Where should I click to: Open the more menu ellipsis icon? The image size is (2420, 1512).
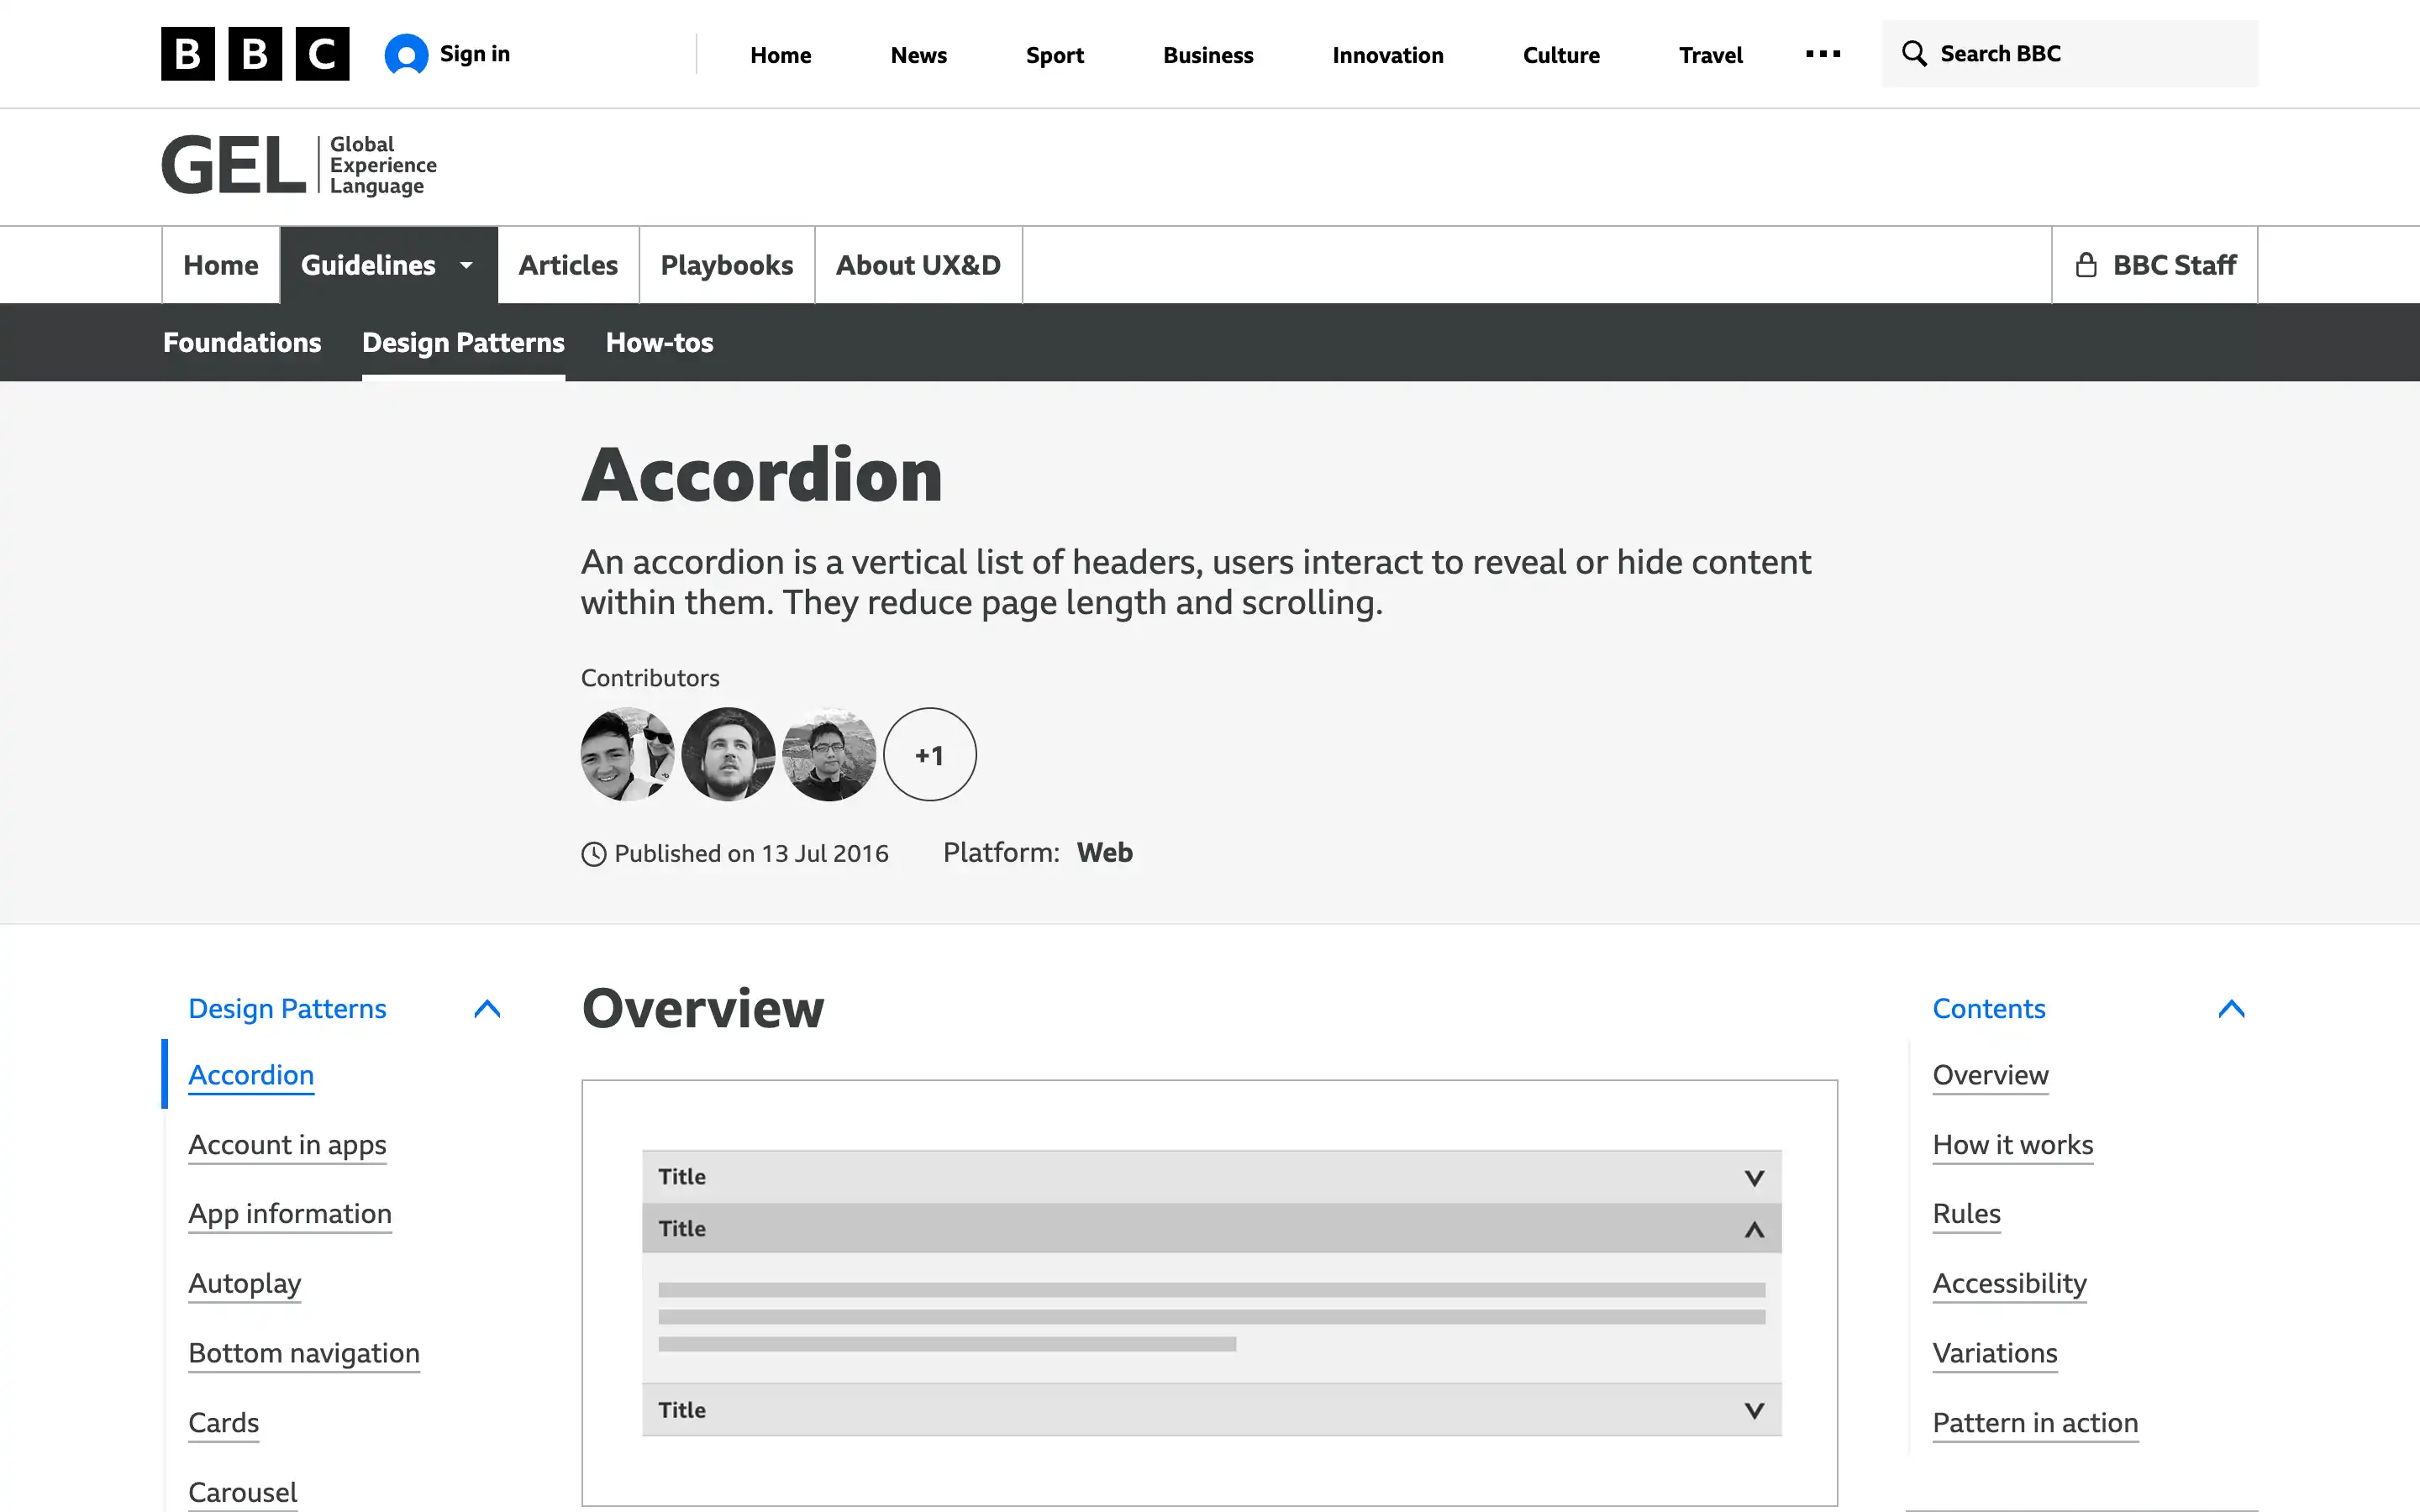pos(1822,54)
